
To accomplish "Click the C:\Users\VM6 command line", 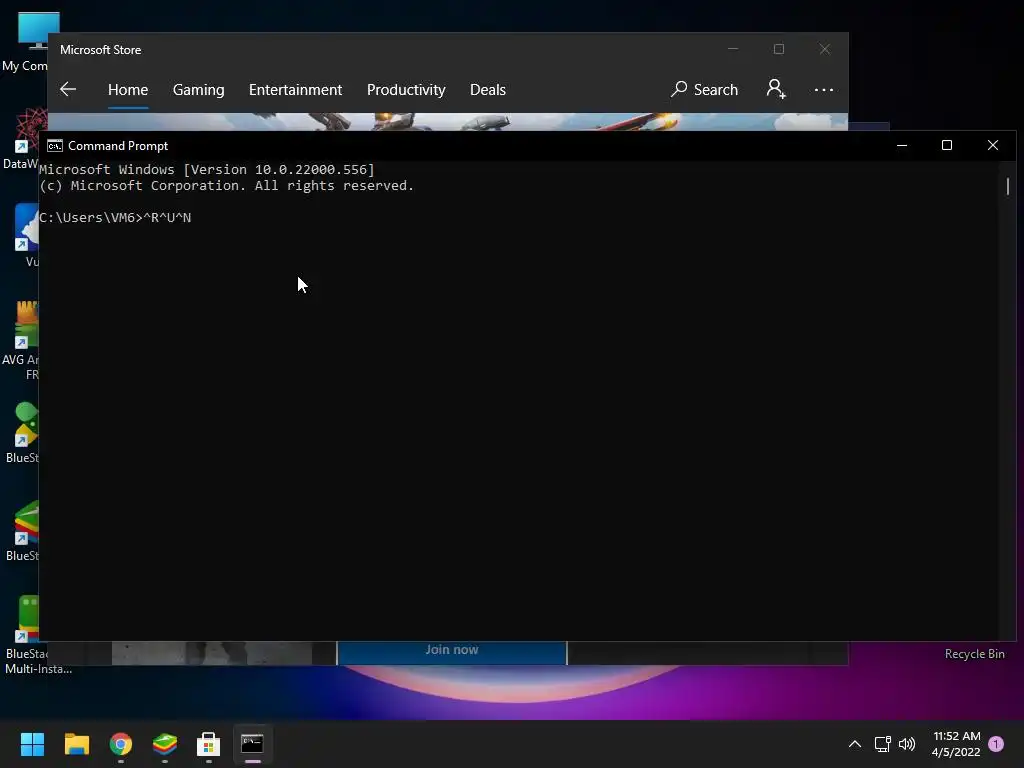I will point(115,217).
